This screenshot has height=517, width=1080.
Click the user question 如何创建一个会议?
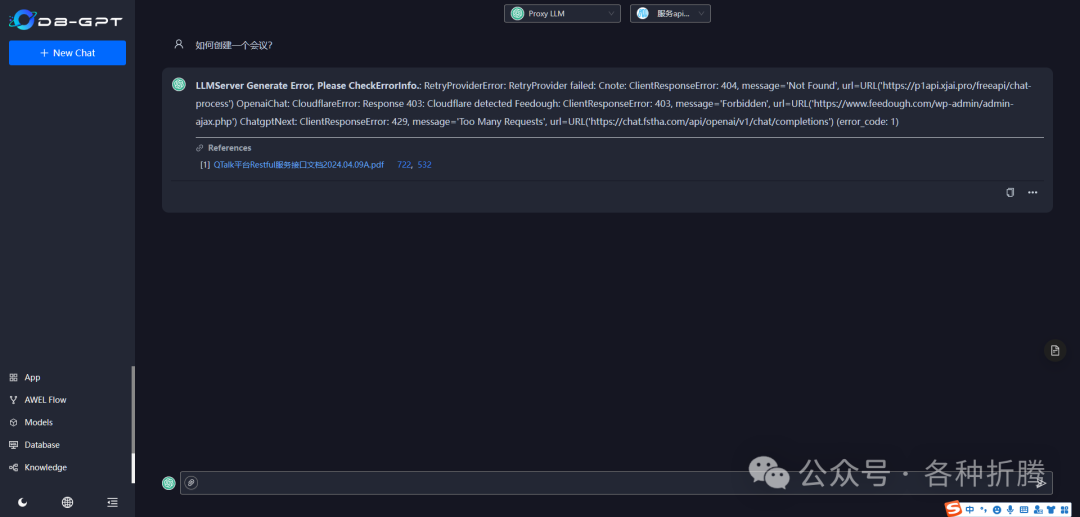234,45
